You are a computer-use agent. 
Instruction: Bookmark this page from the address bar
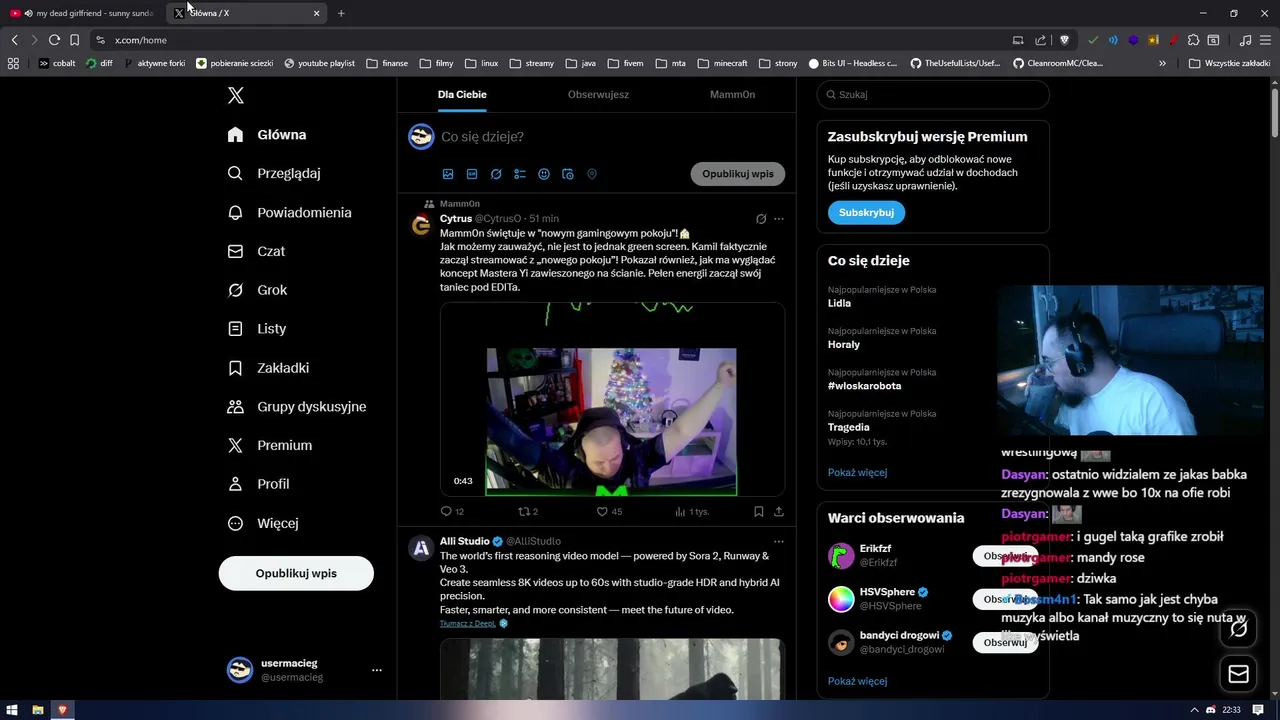[x=74, y=40]
